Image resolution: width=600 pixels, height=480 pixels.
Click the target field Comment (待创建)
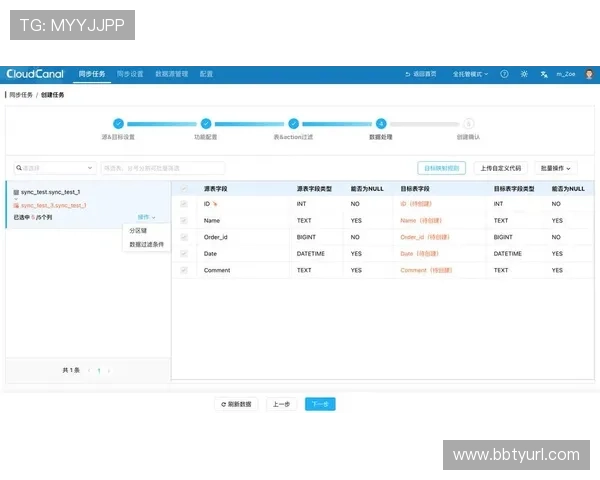point(426,270)
